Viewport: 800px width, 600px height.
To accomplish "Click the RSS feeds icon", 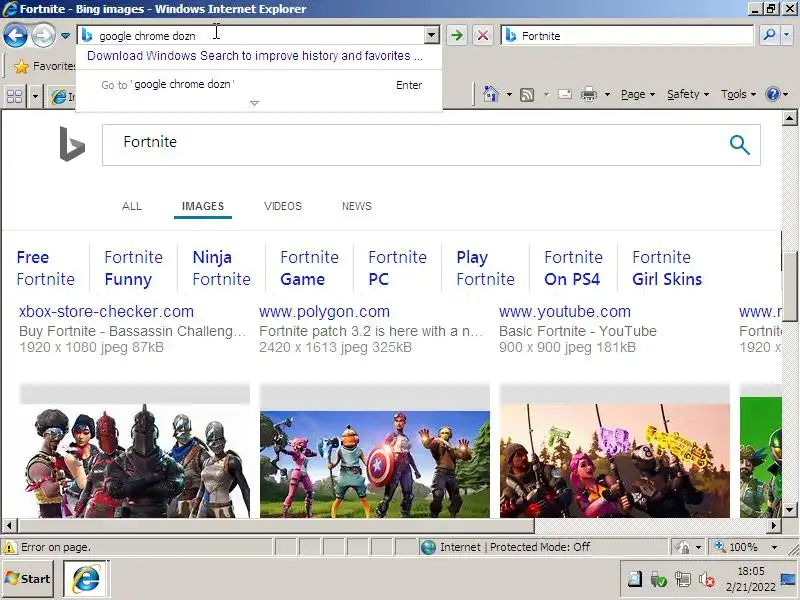I will point(527,94).
